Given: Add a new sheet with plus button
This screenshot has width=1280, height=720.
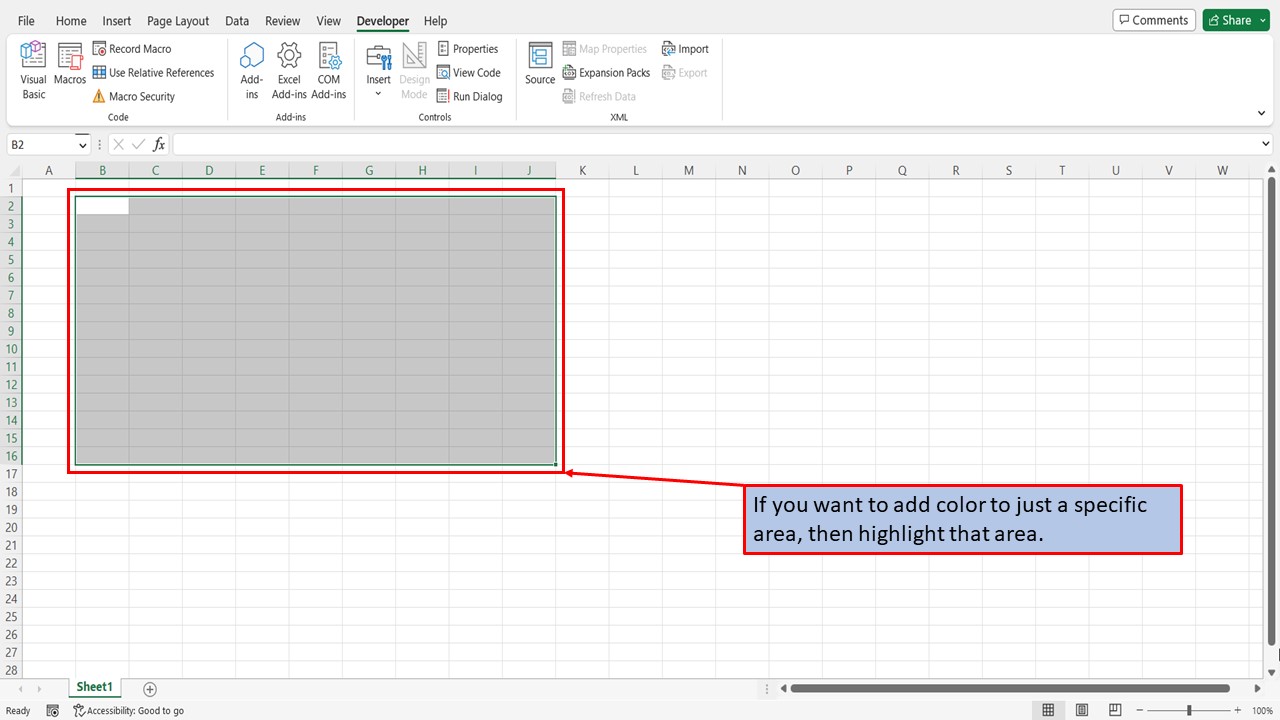Looking at the screenshot, I should tap(150, 689).
